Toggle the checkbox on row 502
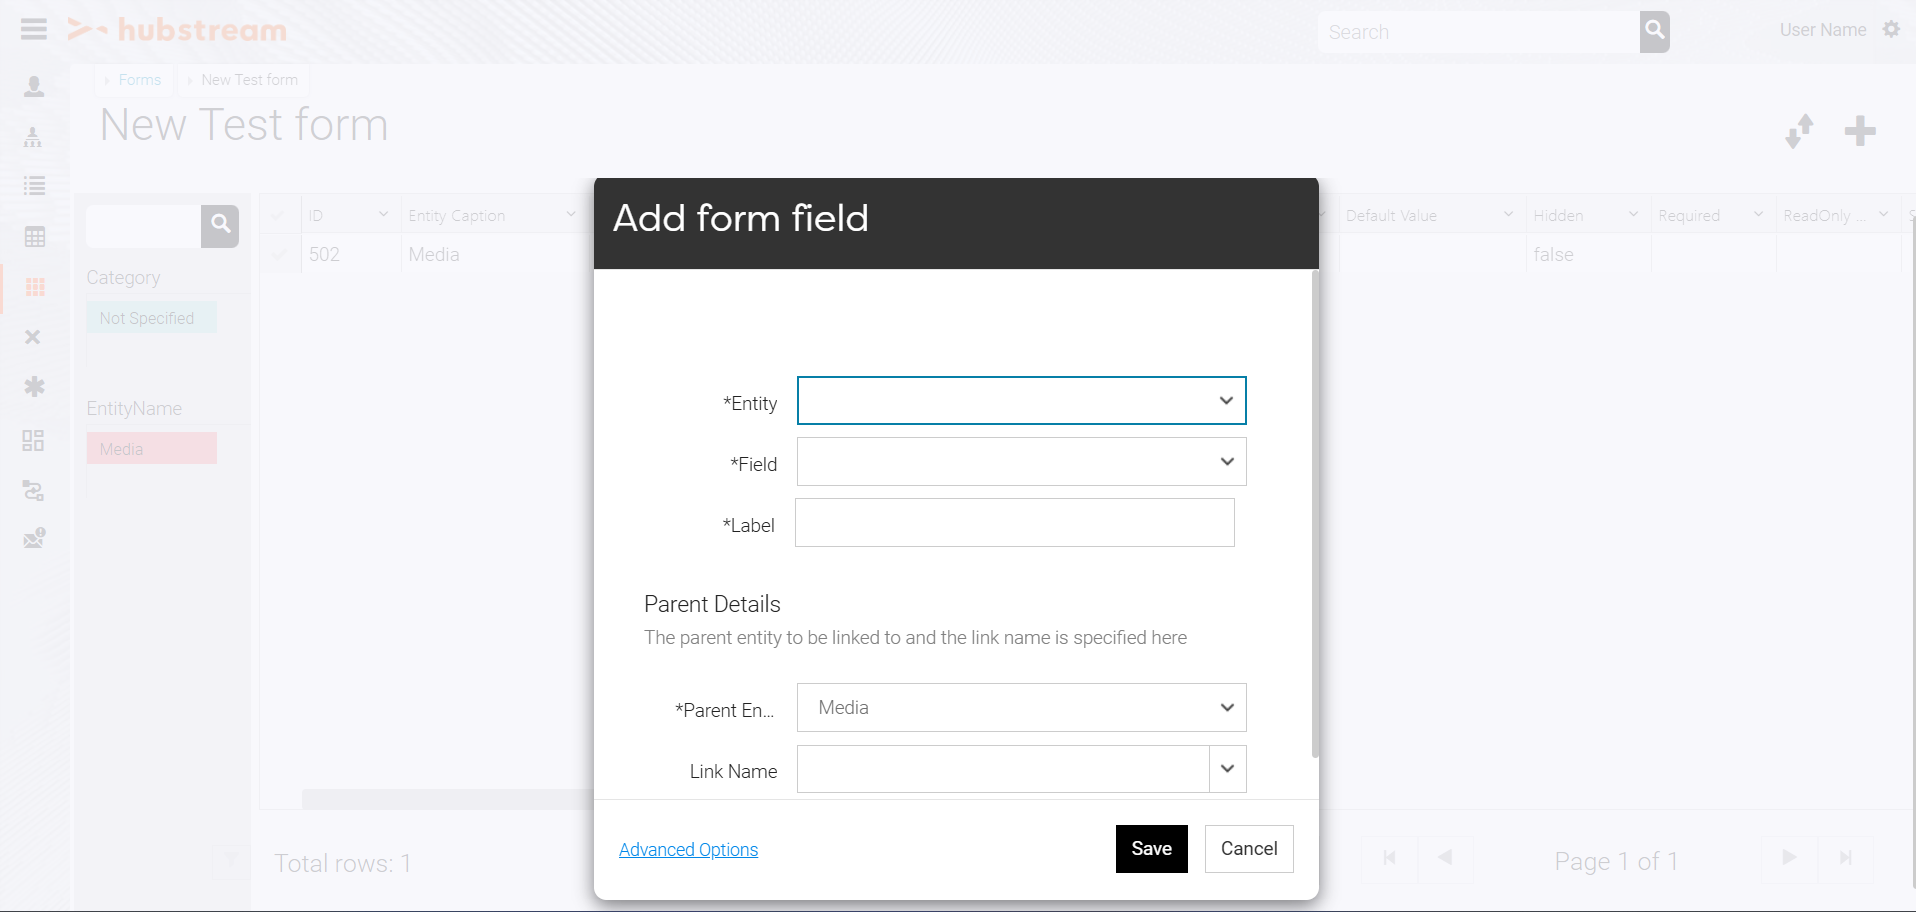1916x912 pixels. click(x=279, y=254)
